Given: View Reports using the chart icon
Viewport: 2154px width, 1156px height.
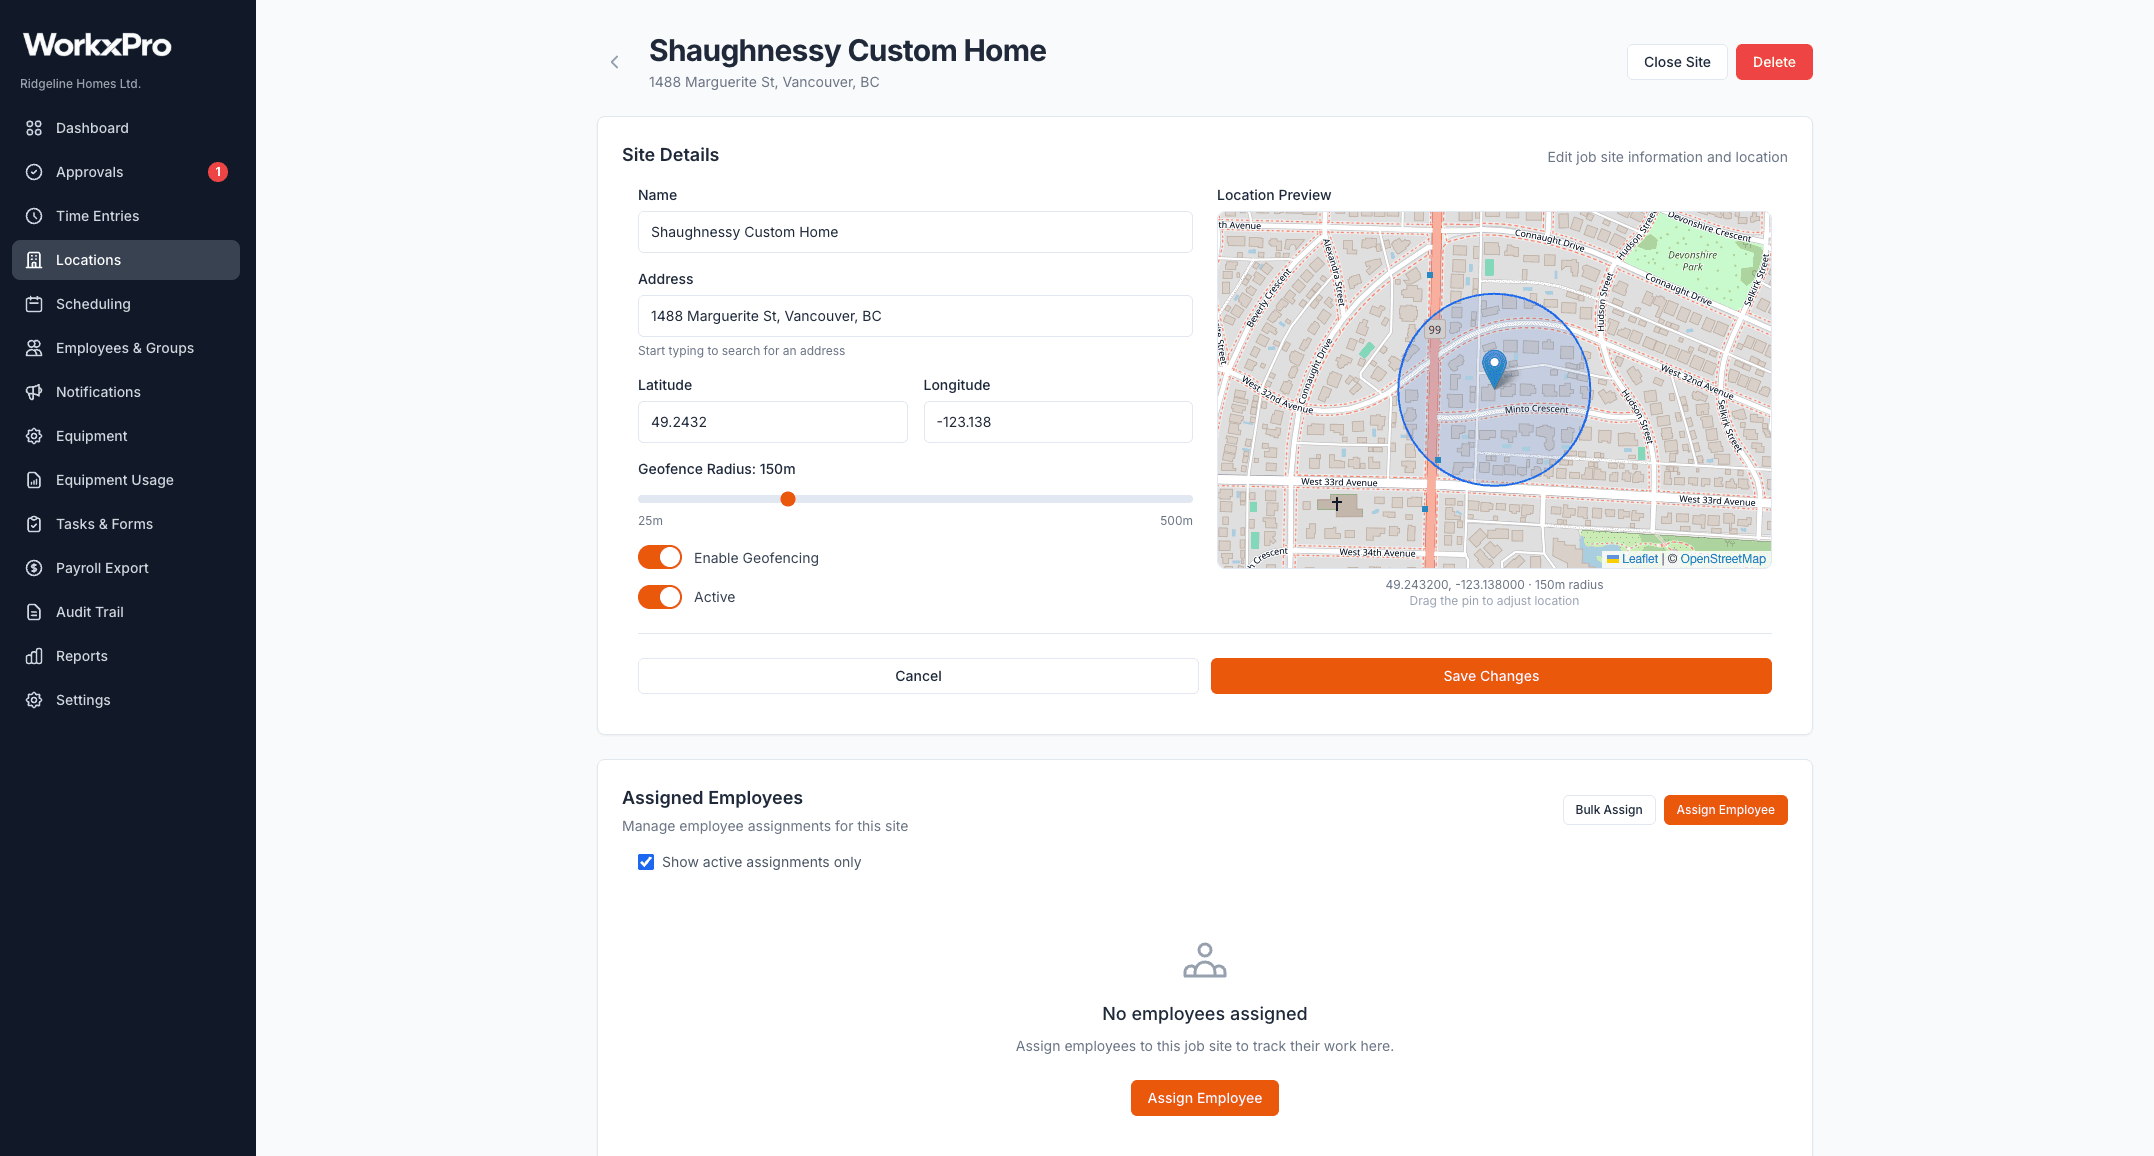Looking at the screenshot, I should coord(81,656).
